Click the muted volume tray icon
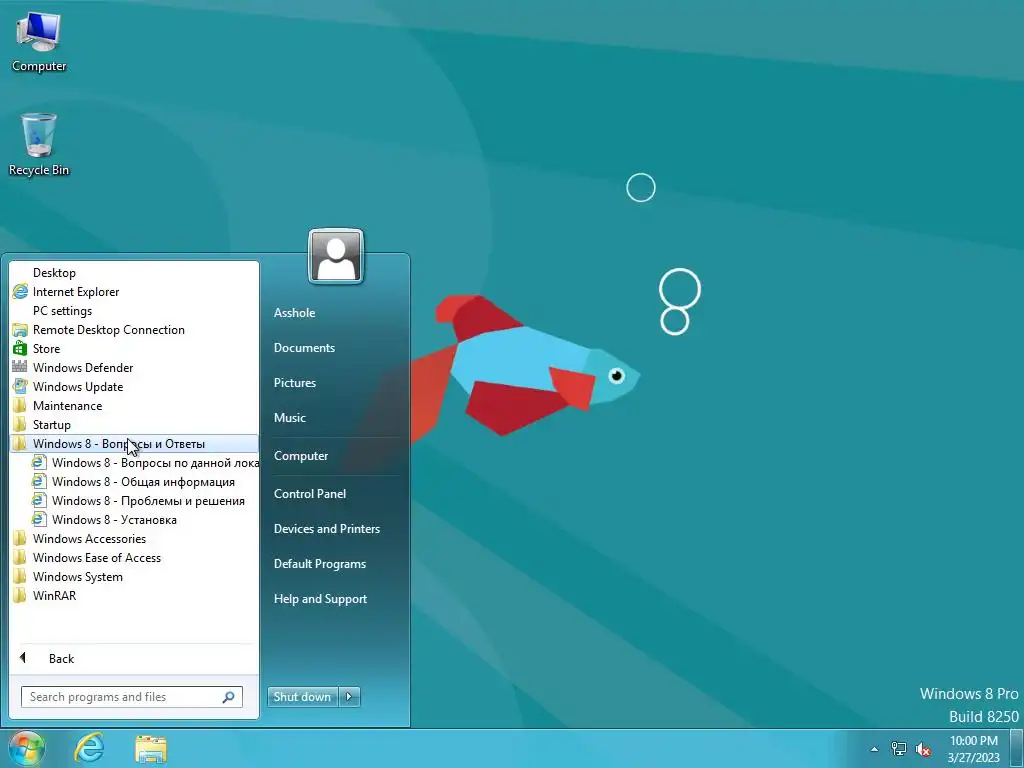 click(923, 749)
